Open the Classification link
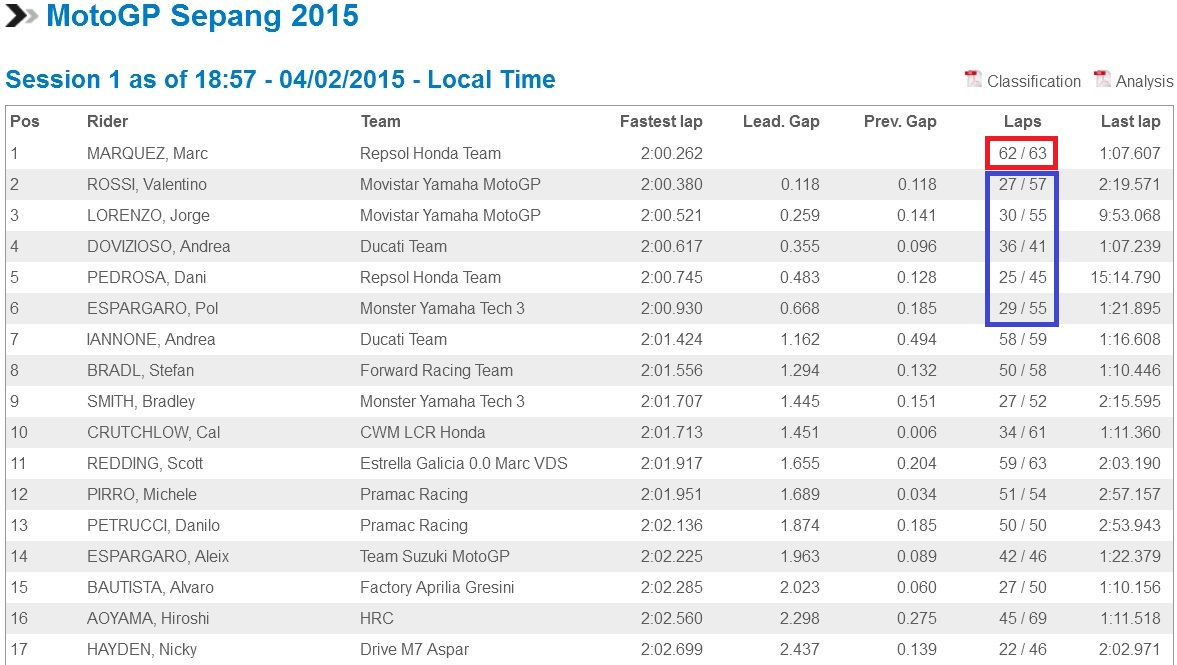Viewport: 1177px width, 665px height. [x=1033, y=81]
